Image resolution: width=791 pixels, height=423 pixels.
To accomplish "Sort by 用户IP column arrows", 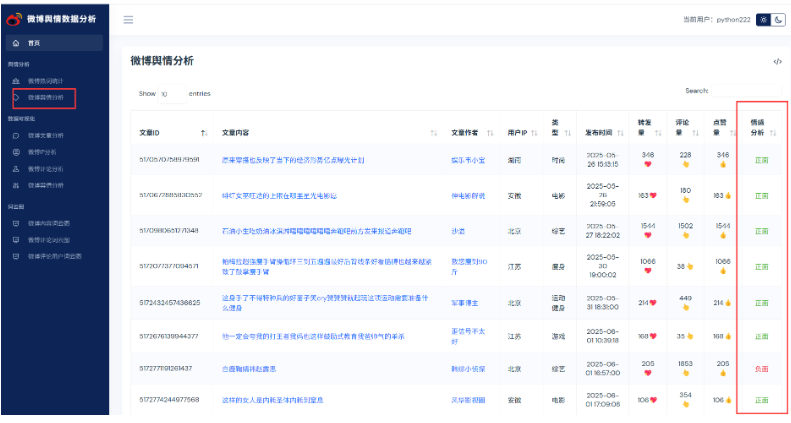I will pos(534,133).
